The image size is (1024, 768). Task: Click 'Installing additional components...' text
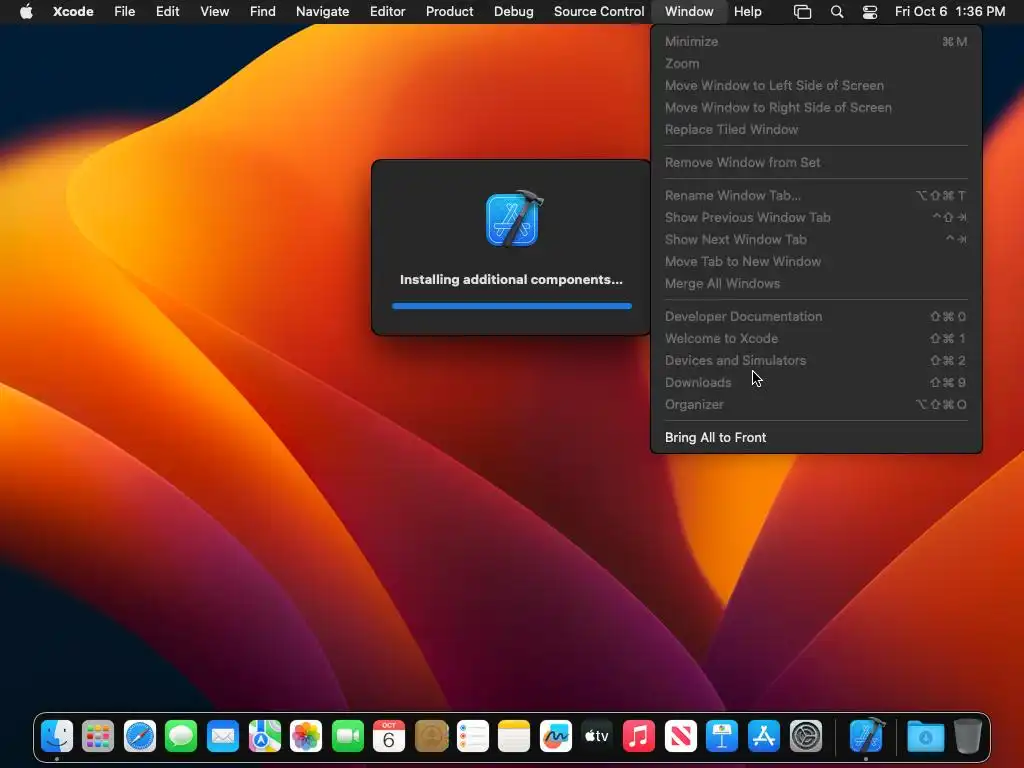point(511,280)
